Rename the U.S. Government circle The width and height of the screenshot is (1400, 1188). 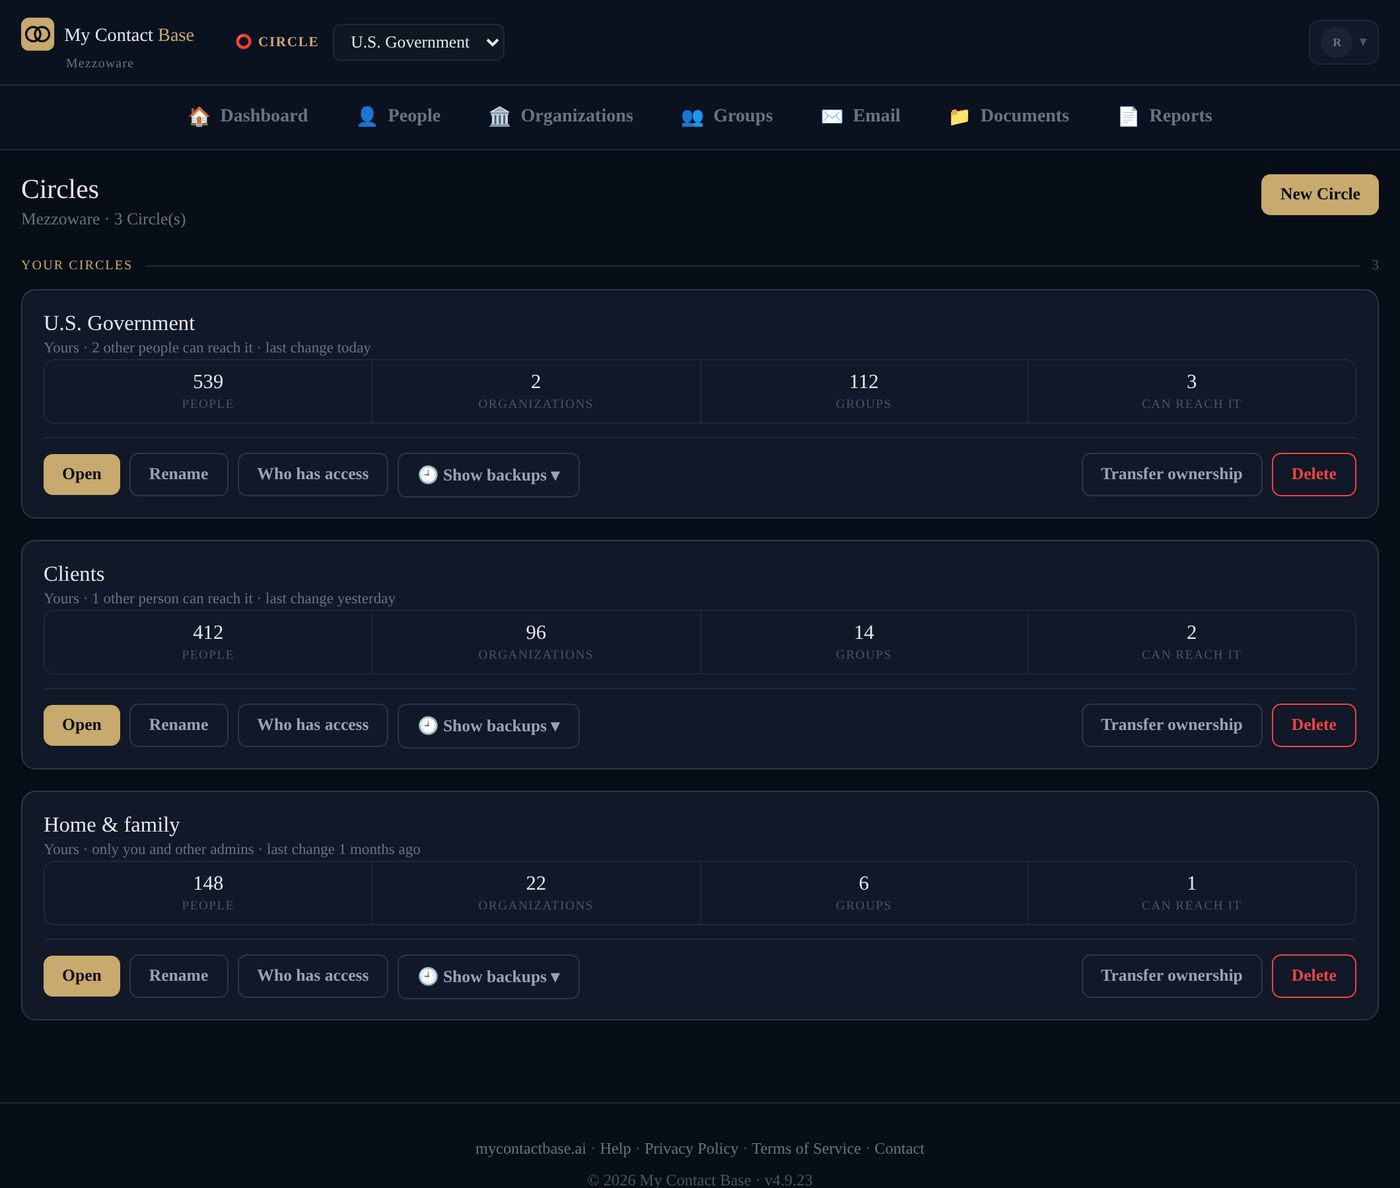pyautogui.click(x=179, y=474)
